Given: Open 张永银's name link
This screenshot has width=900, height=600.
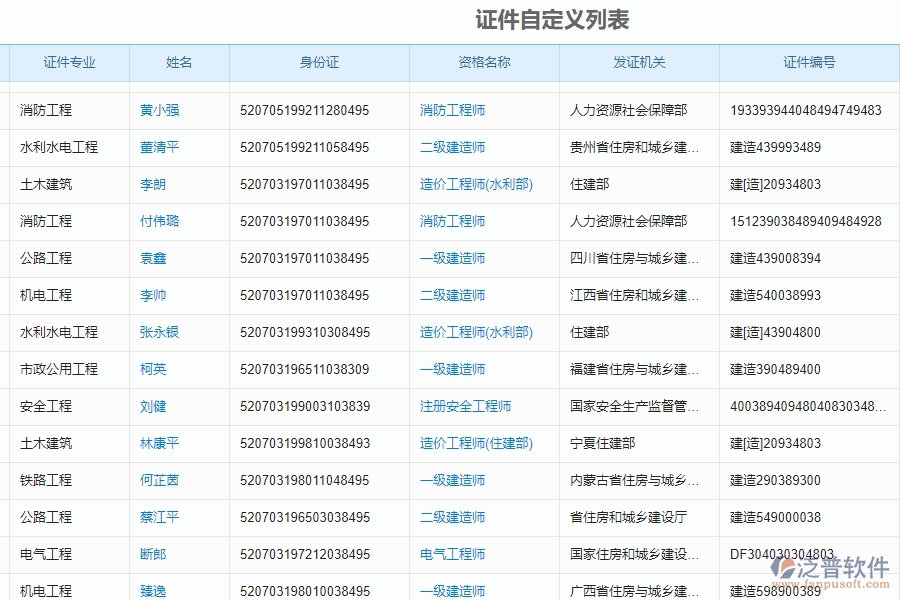Looking at the screenshot, I should [x=159, y=332].
